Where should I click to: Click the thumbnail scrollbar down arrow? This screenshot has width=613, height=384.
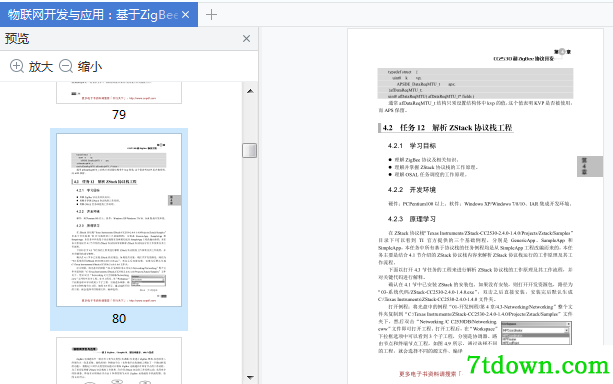click(x=250, y=378)
